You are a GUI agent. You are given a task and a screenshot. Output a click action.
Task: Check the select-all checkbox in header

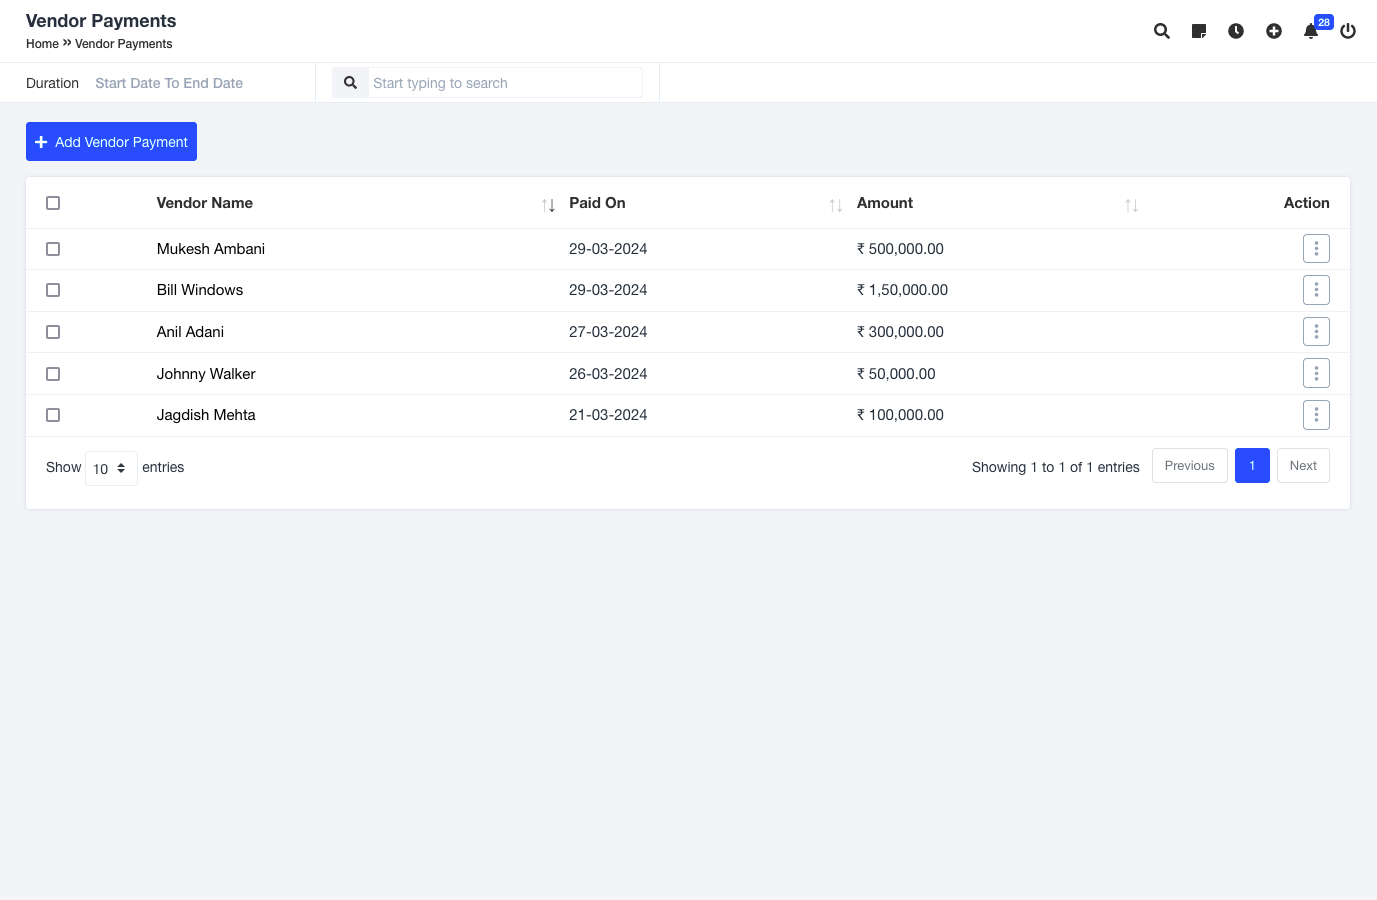(x=53, y=203)
